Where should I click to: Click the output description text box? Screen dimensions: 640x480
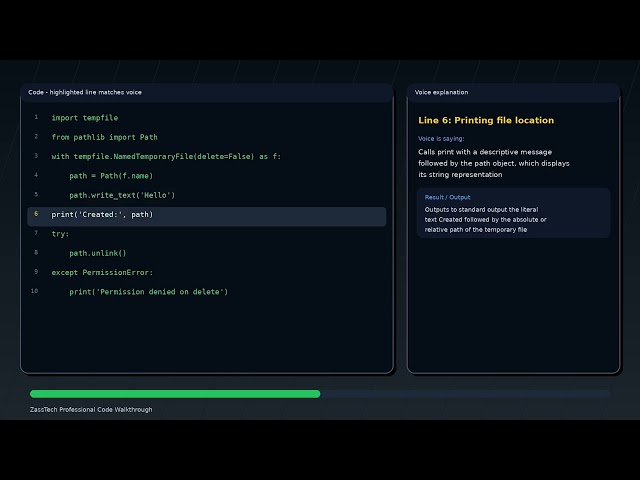pyautogui.click(x=513, y=213)
